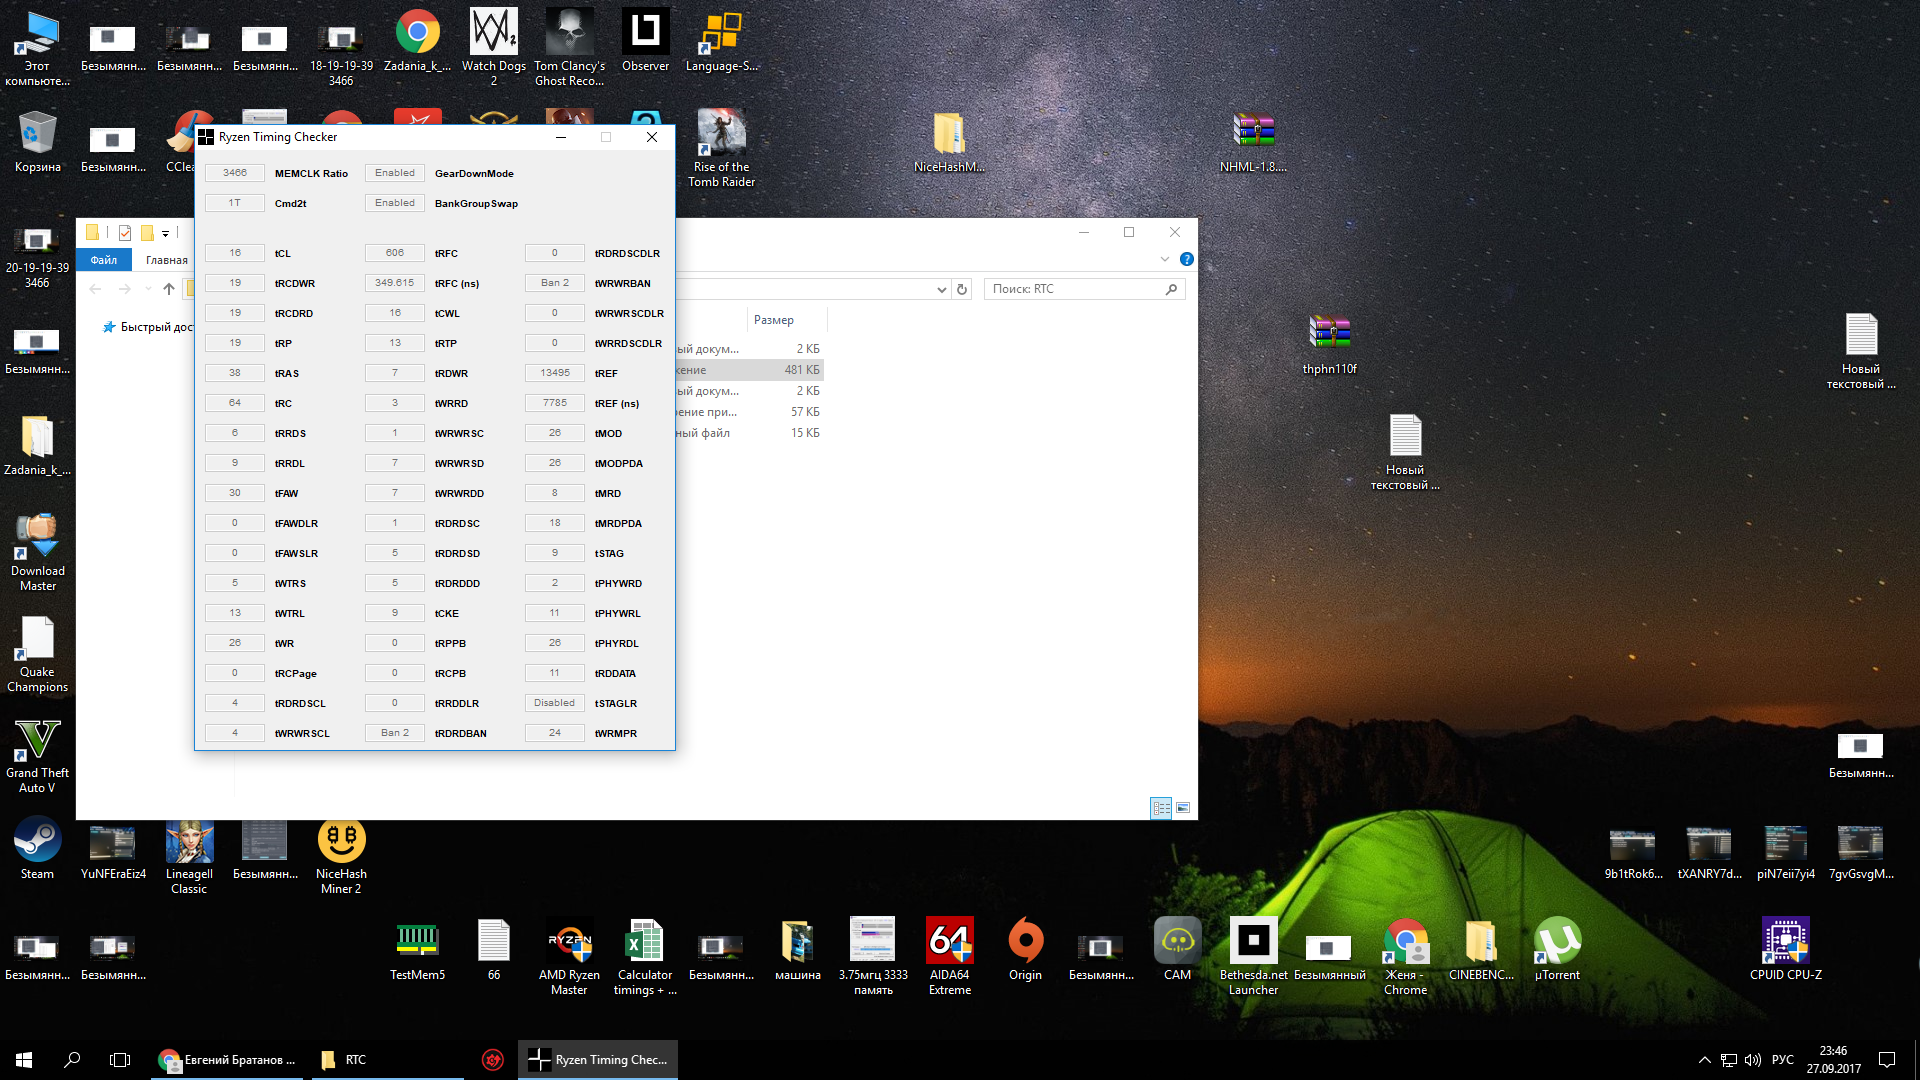The image size is (1920, 1080).
Task: Switch to the Главная ribbon tab
Action: click(x=166, y=260)
